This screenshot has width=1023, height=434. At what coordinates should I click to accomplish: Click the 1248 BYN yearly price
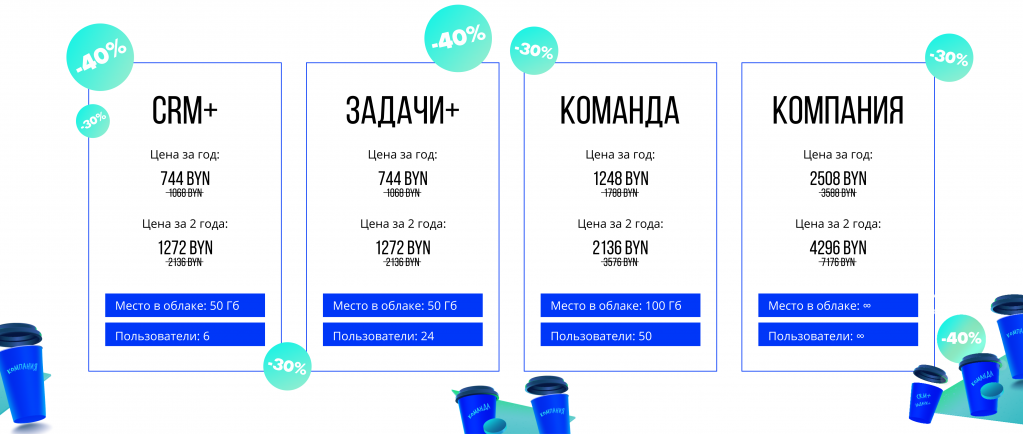coord(620,178)
